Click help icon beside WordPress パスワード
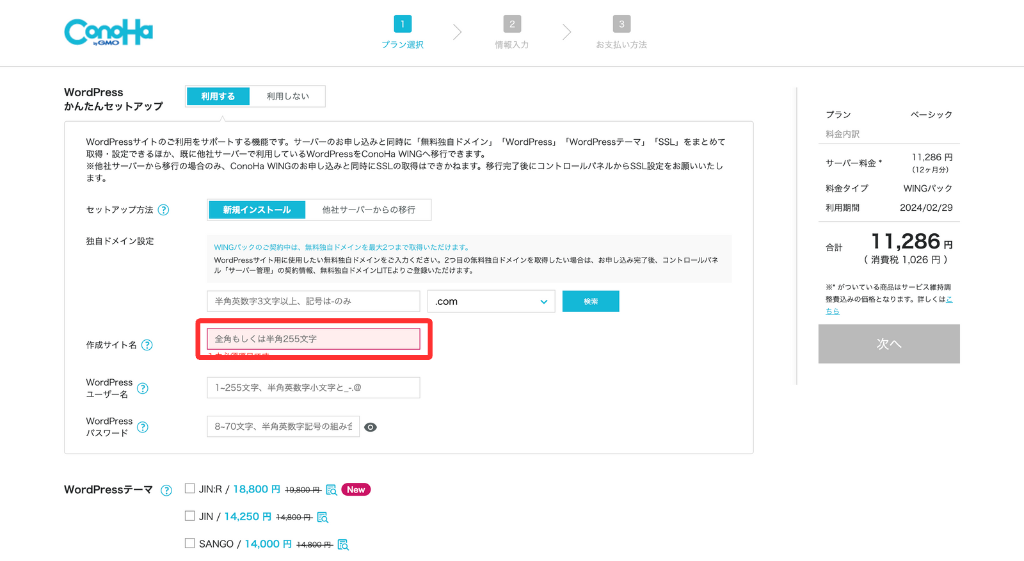 [142, 427]
